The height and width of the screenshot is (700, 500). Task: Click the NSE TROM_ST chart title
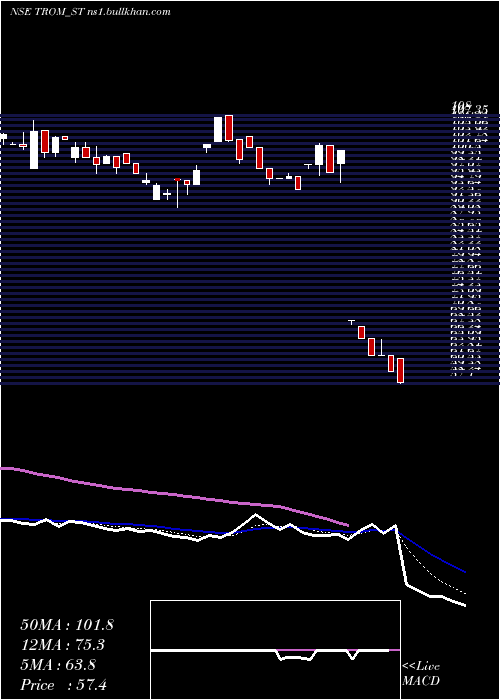click(x=46, y=12)
